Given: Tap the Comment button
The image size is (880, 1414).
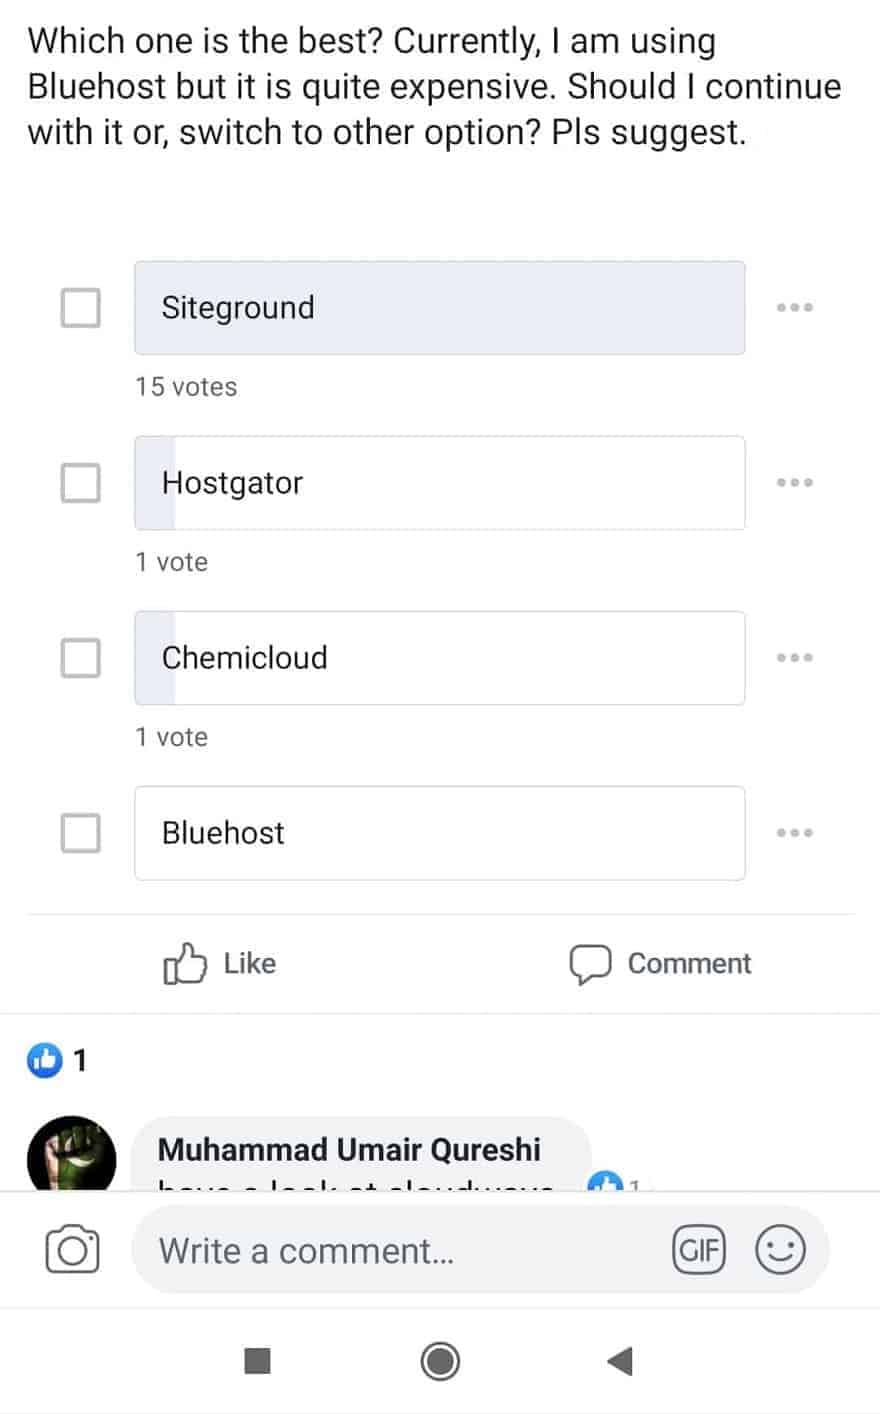Looking at the screenshot, I should tap(660, 964).
